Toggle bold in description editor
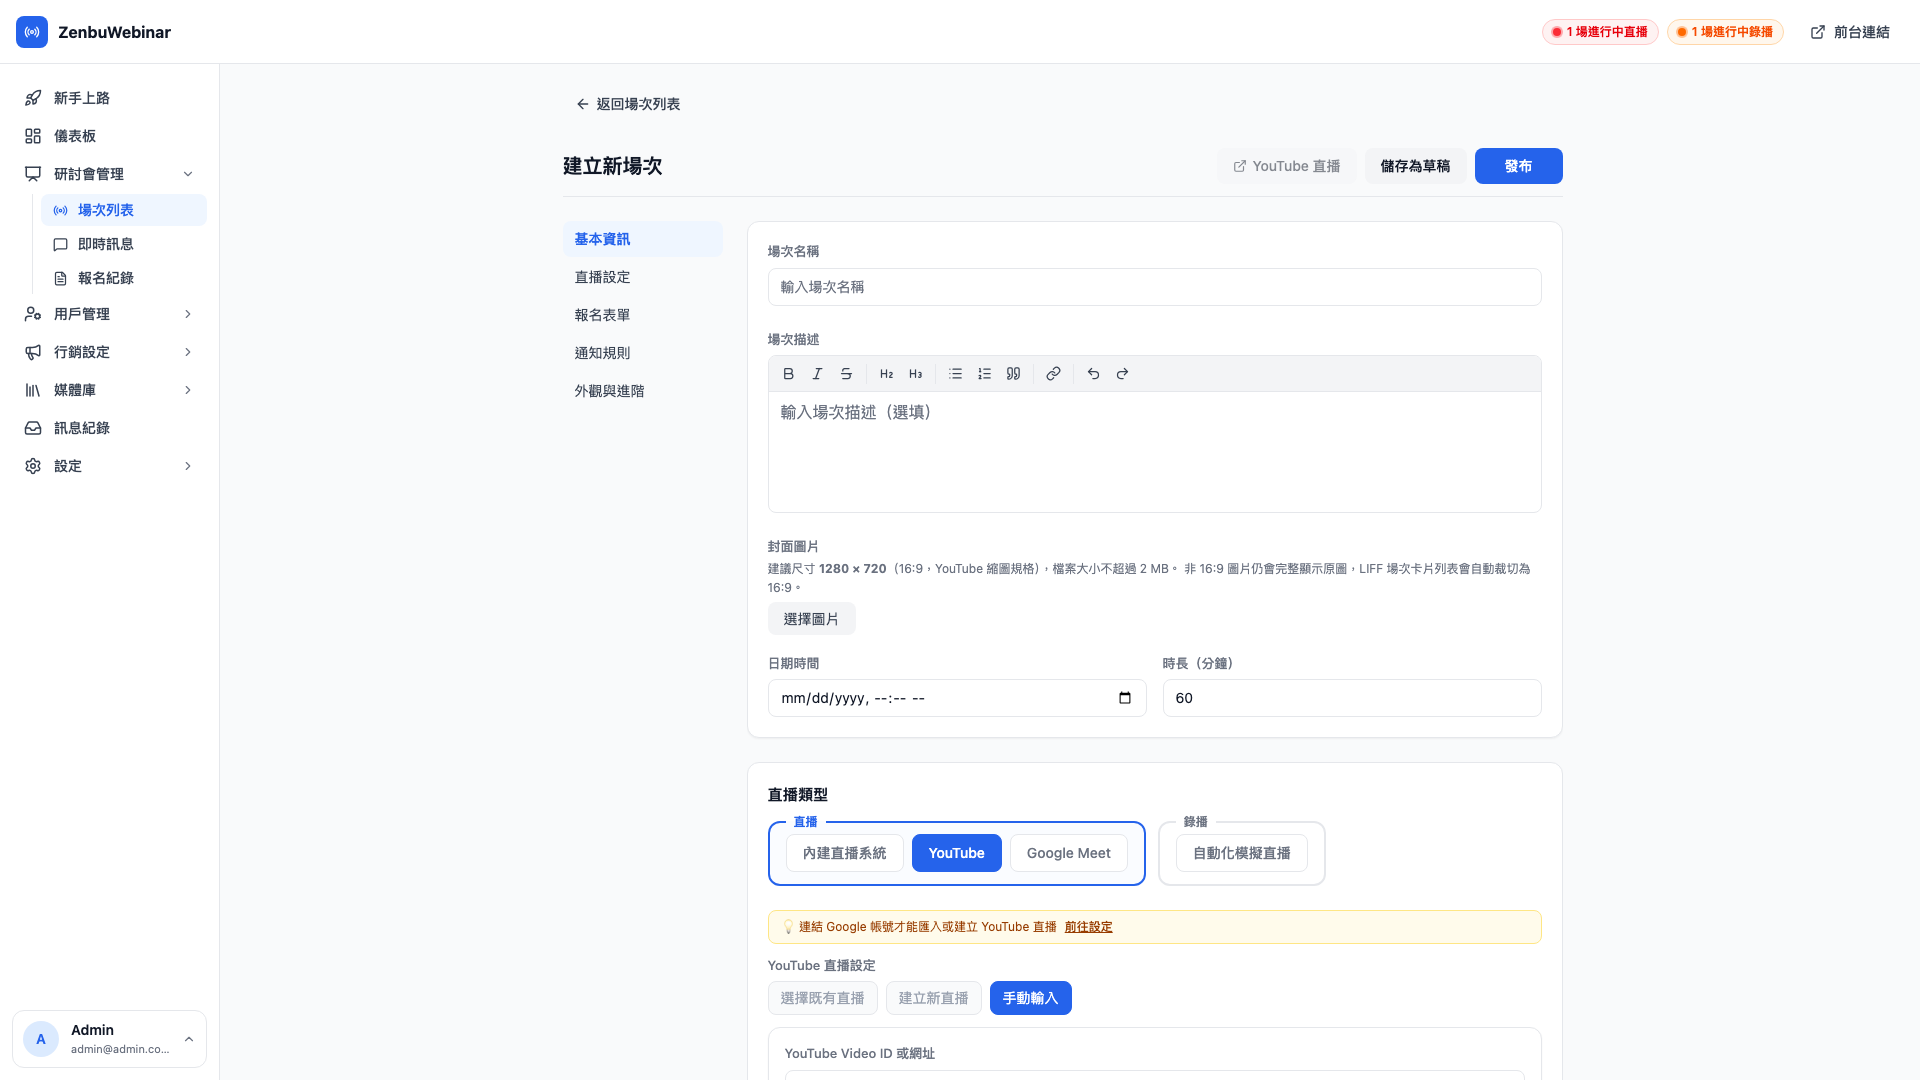1920x1080 pixels. click(x=788, y=374)
